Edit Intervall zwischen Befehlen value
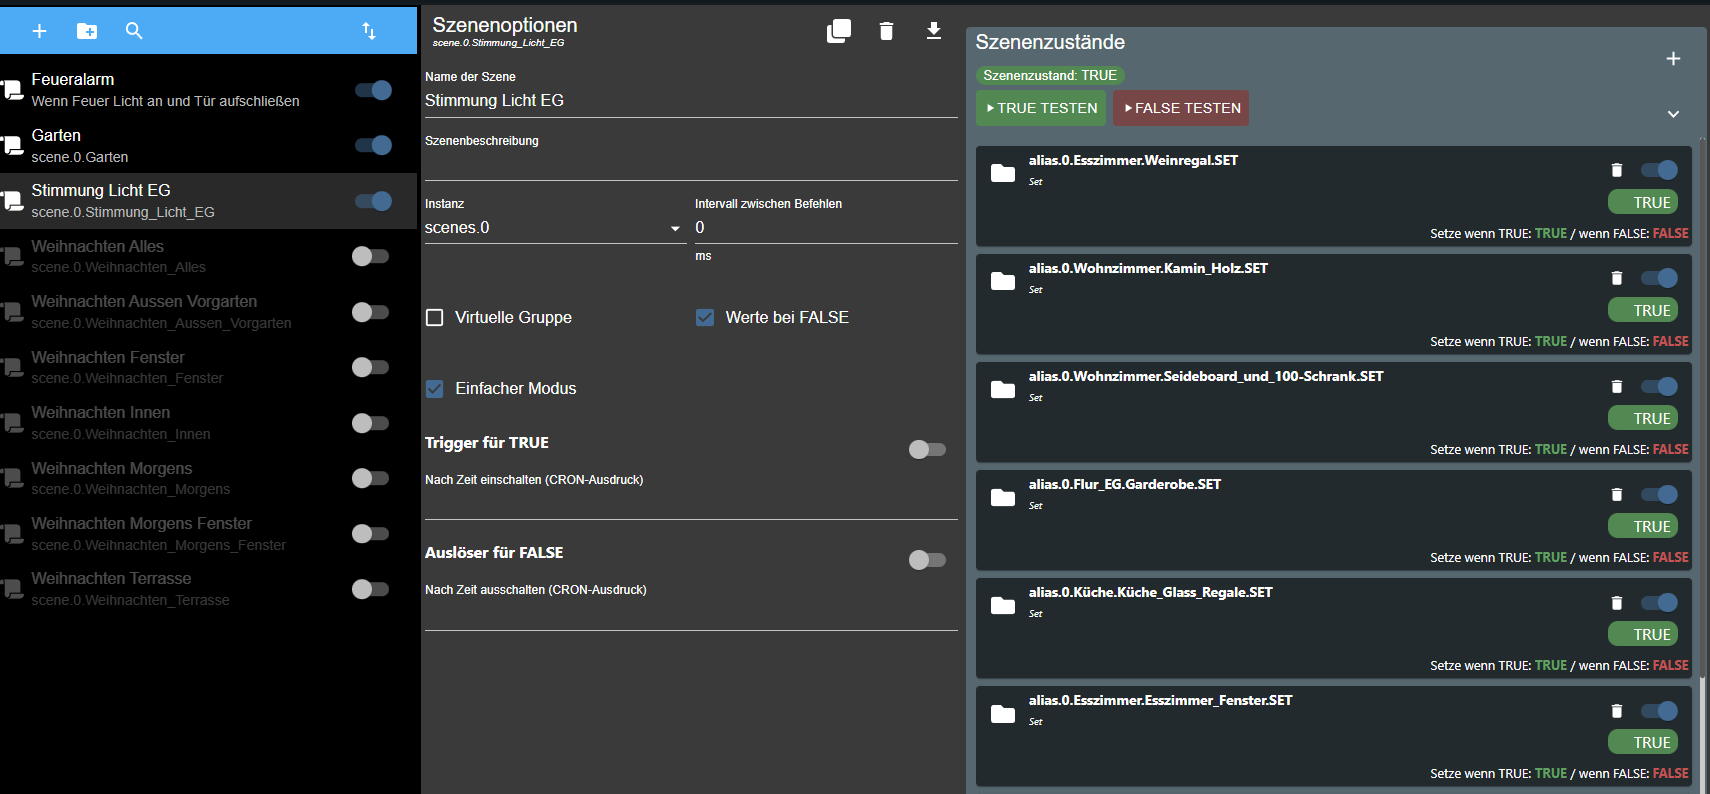The width and height of the screenshot is (1710, 794). (x=826, y=228)
